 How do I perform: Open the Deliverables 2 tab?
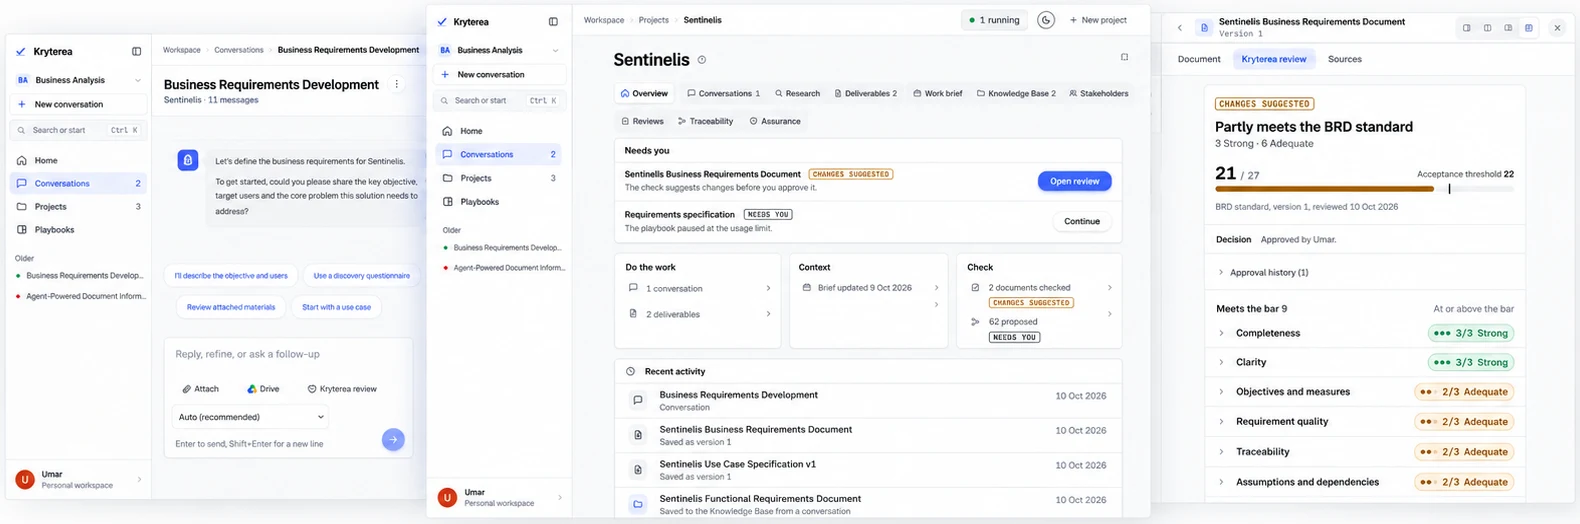(x=866, y=93)
